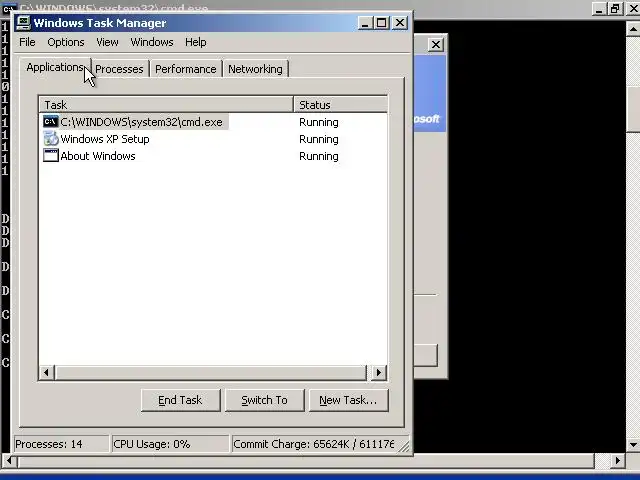Click Running status of Windows XP Setup

pyautogui.click(x=319, y=139)
